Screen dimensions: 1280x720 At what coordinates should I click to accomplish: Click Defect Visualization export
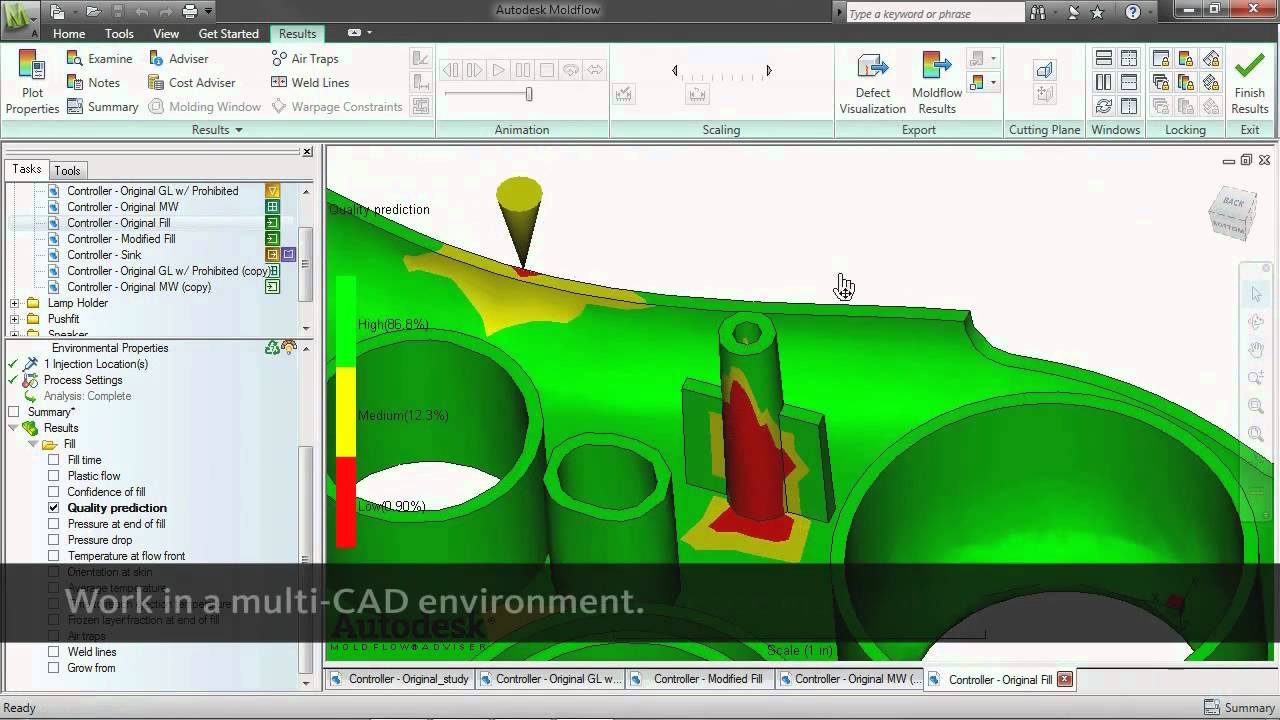[x=873, y=83]
